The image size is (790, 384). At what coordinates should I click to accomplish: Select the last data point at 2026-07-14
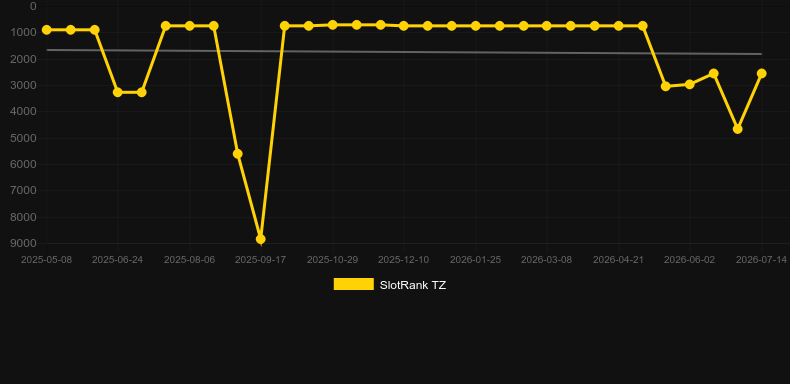pyautogui.click(x=761, y=74)
